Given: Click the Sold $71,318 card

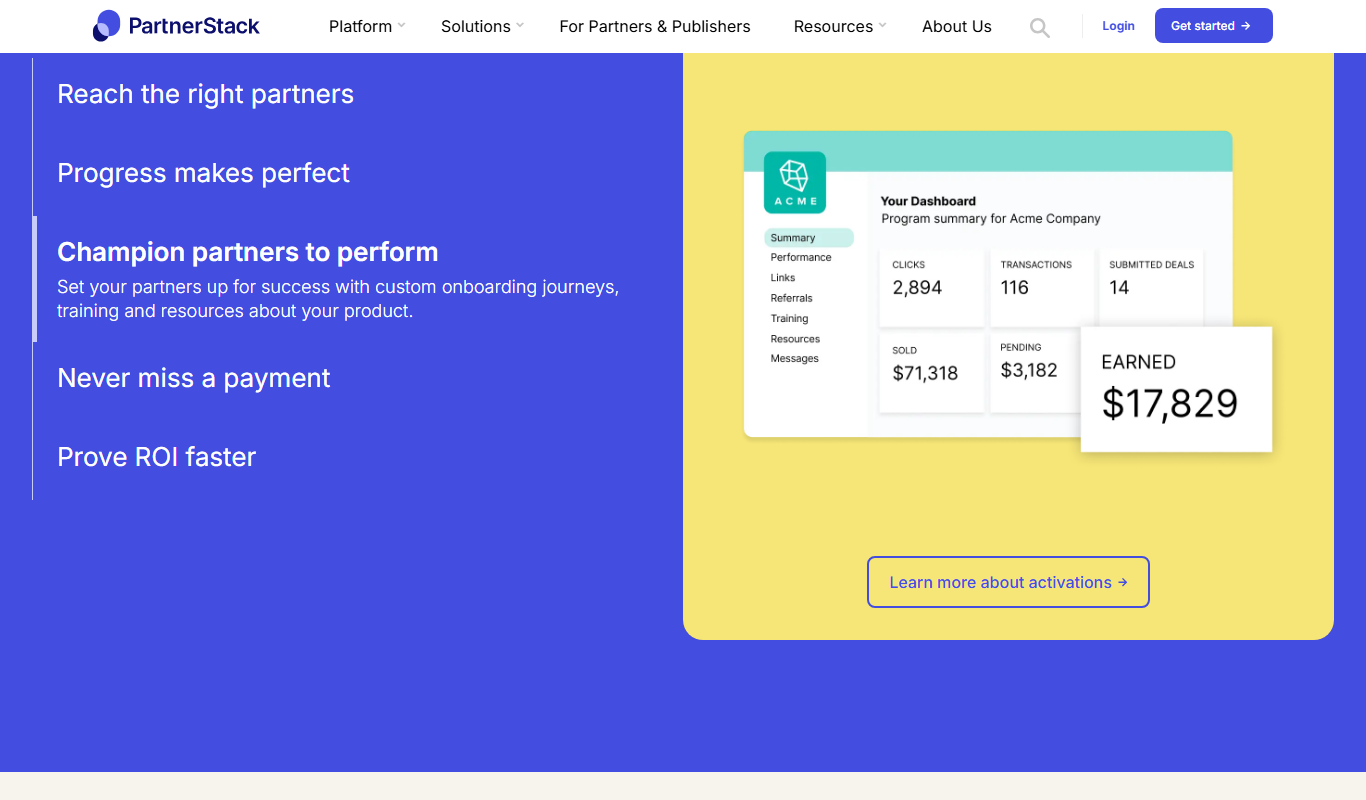Looking at the screenshot, I should pos(932,373).
